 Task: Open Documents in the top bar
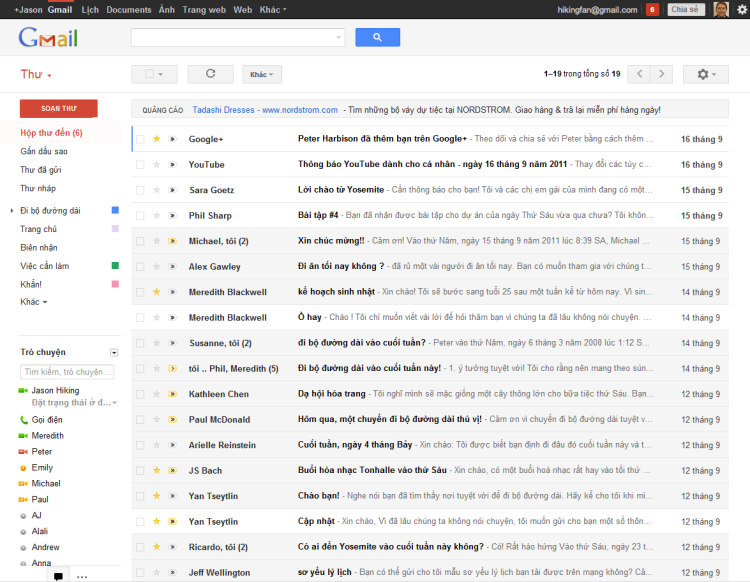pos(129,10)
